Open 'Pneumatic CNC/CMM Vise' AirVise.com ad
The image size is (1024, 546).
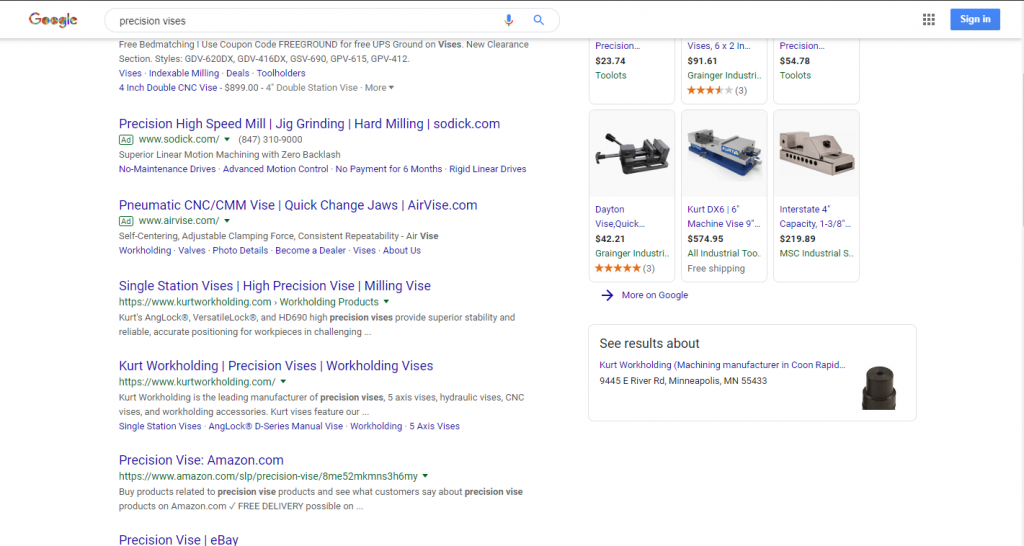[298, 205]
